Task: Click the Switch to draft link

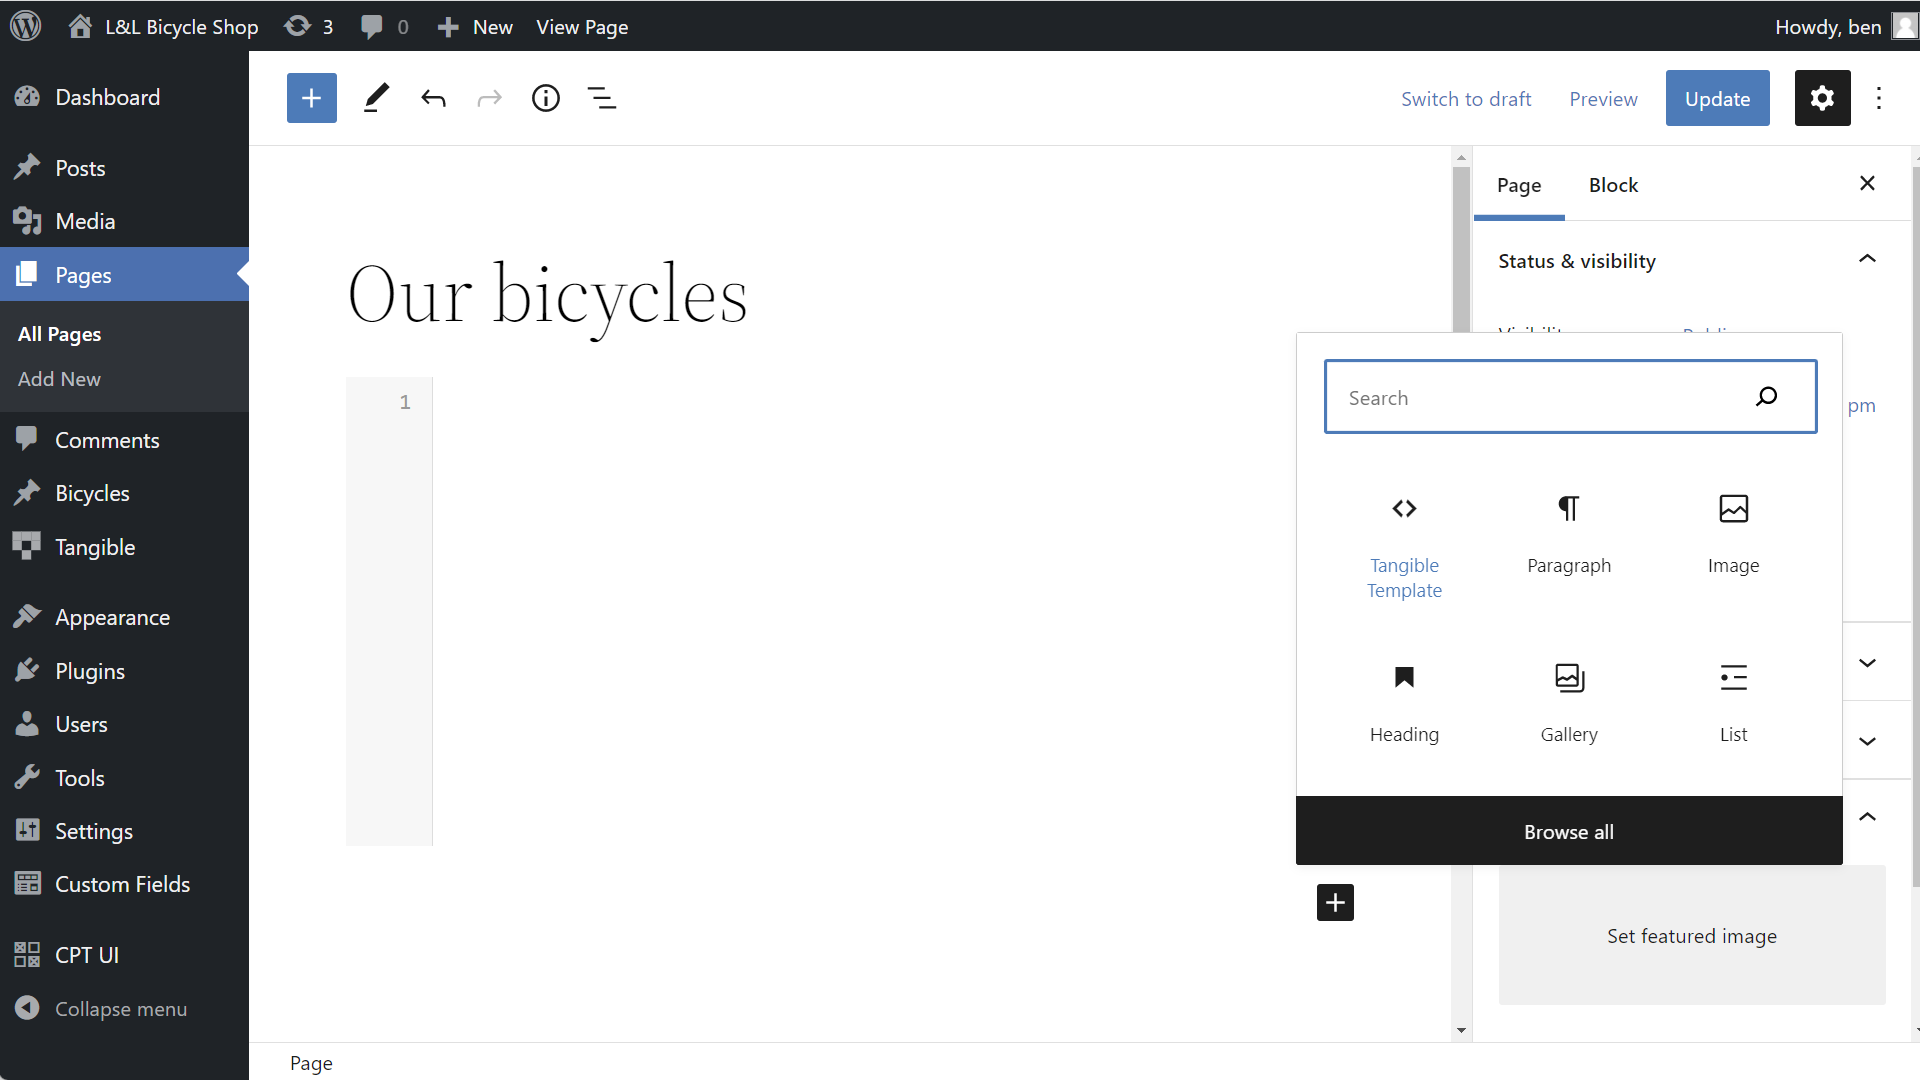Action: (x=1465, y=98)
